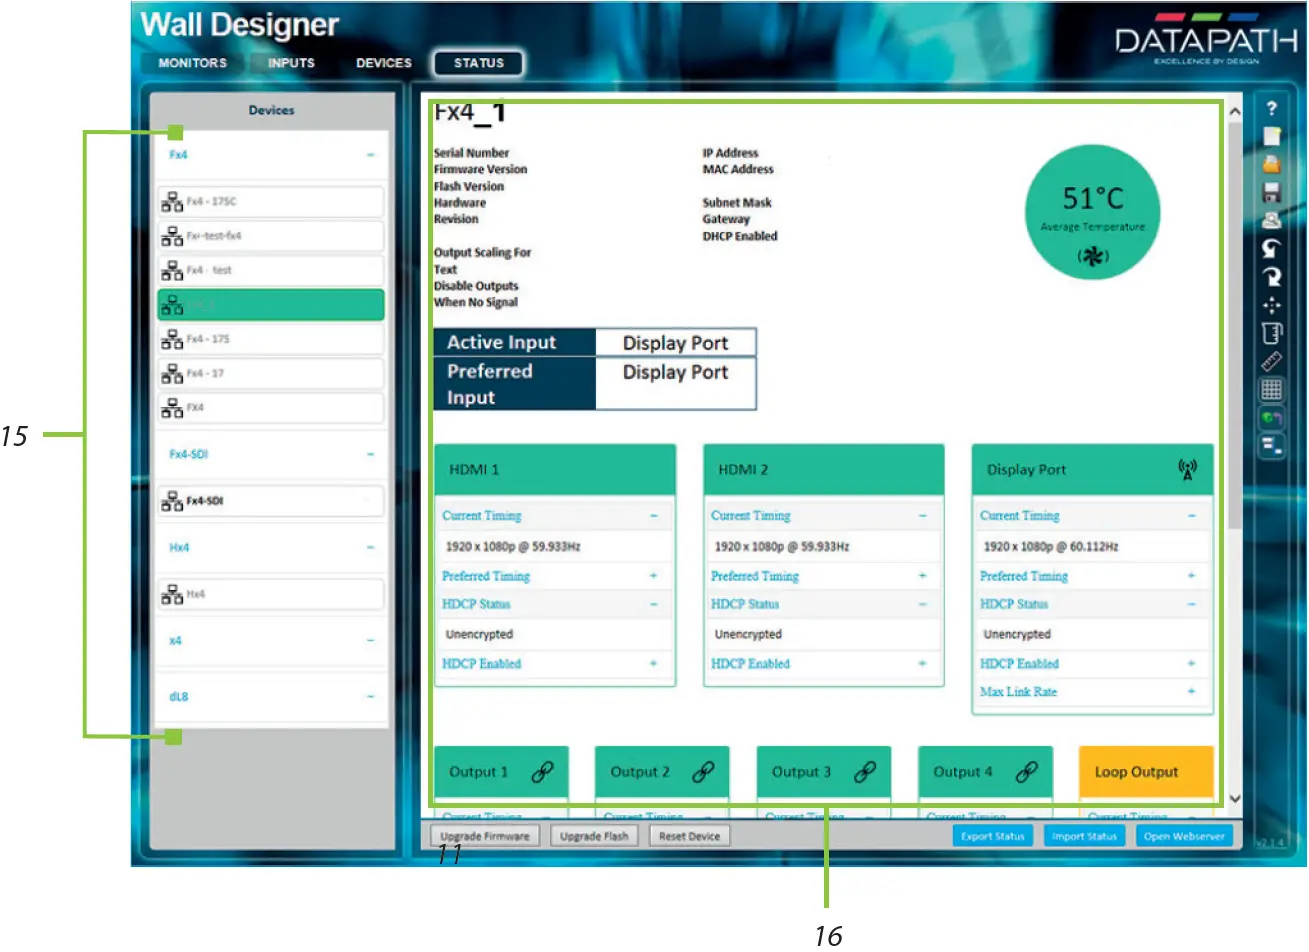Screen dimensions: 1309x952
Task: Select the four-way move arrows icon
Action: 1271,305
